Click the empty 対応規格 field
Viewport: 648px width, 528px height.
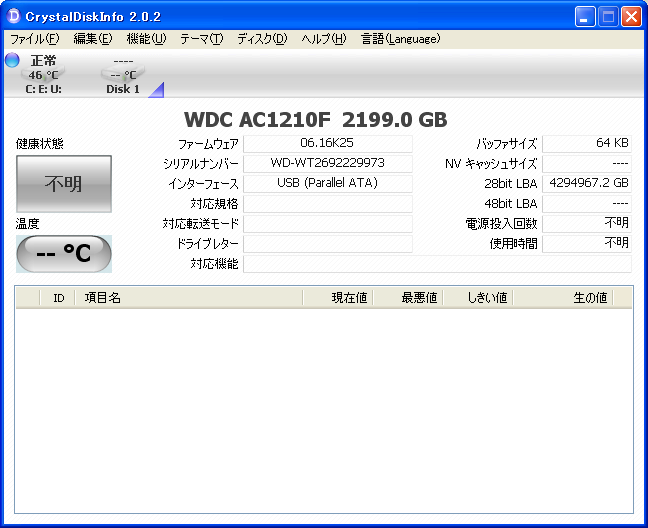(x=327, y=204)
